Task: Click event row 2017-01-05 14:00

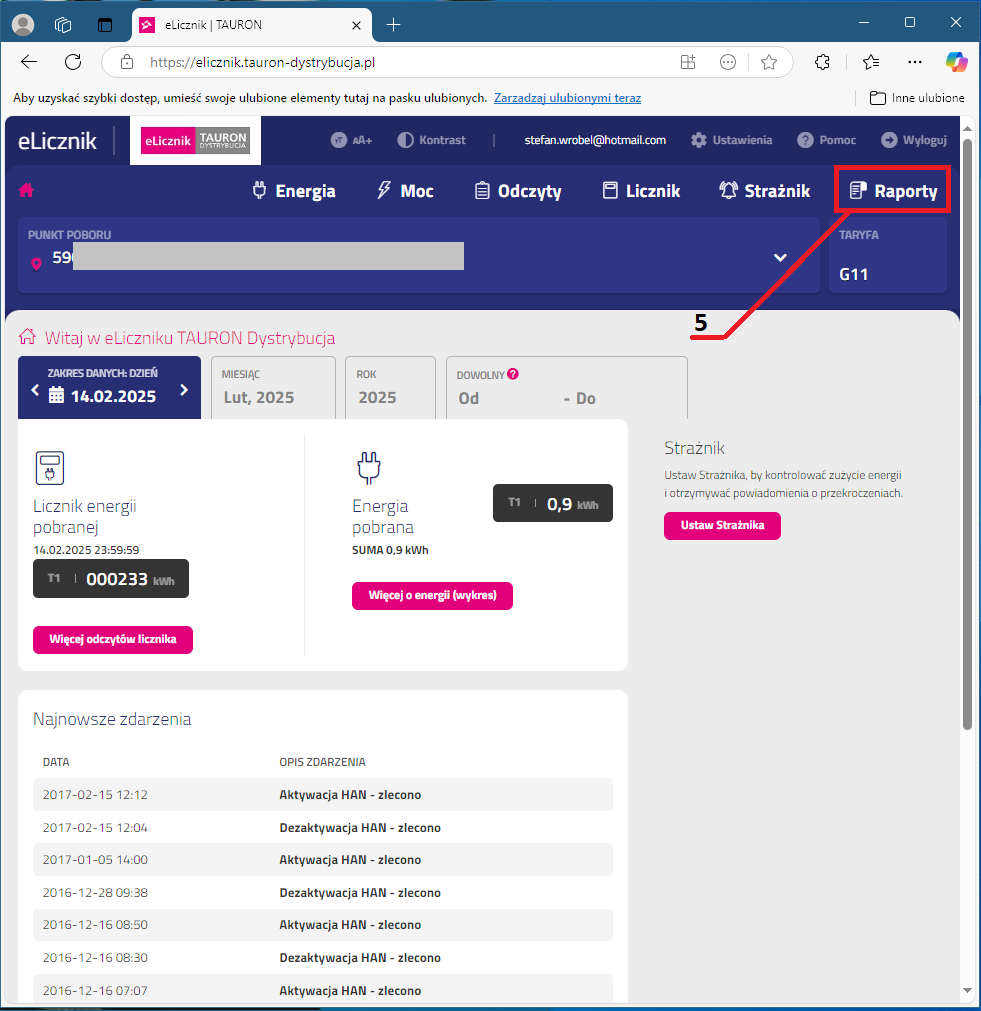Action: [x=322, y=859]
